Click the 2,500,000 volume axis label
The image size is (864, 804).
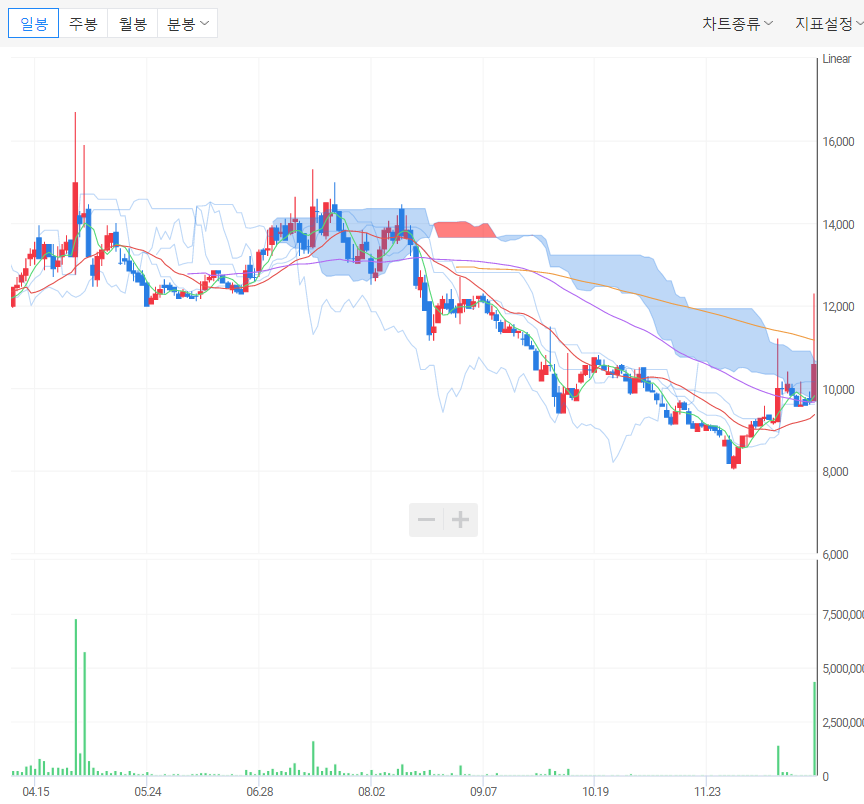(843, 722)
